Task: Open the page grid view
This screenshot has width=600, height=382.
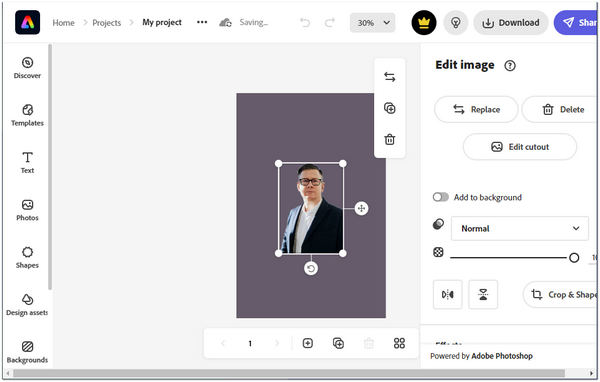Action: (399, 343)
